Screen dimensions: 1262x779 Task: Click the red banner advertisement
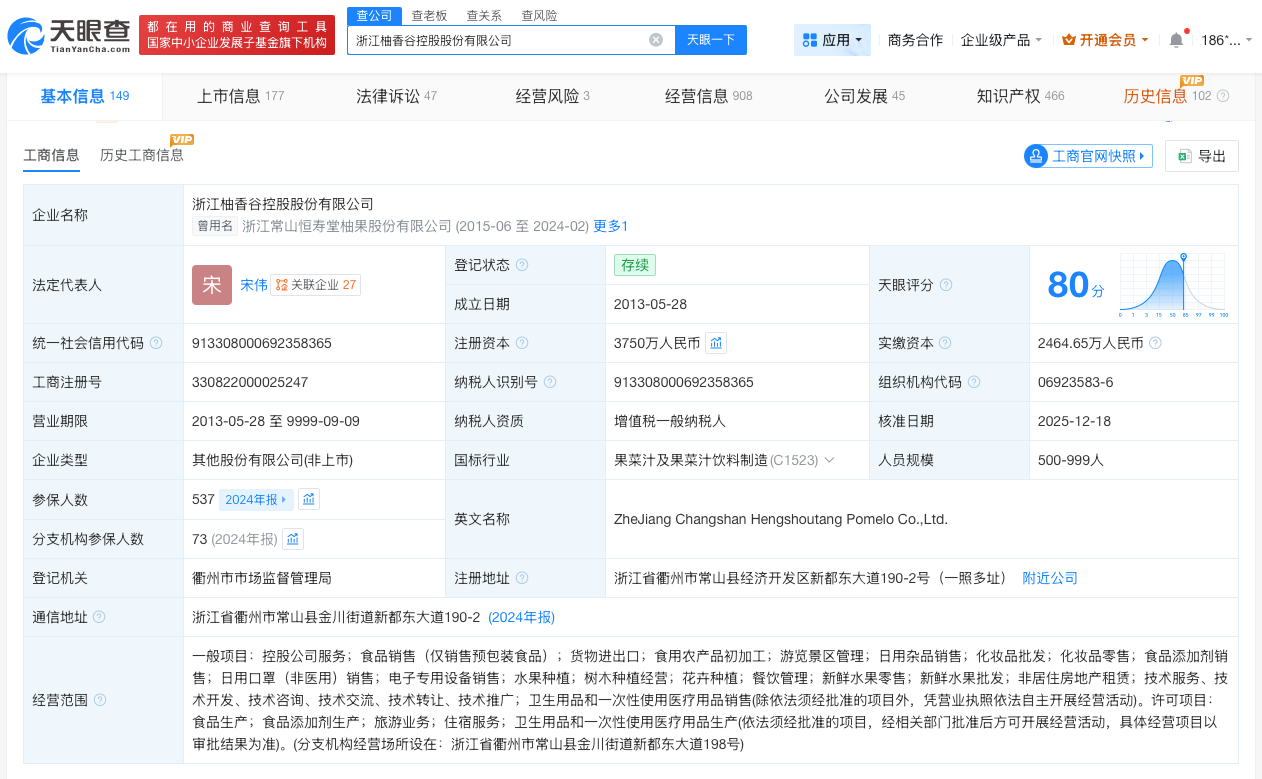[x=237, y=35]
